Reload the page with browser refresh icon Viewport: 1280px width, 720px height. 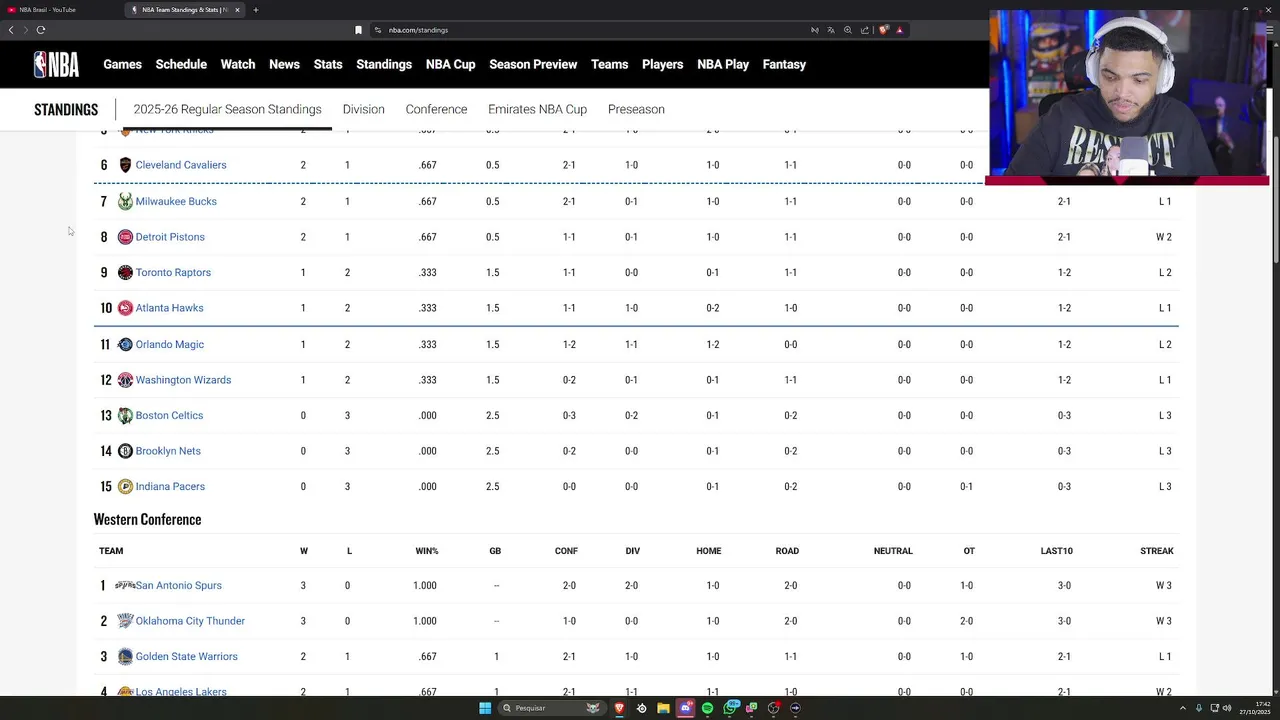pos(41,30)
